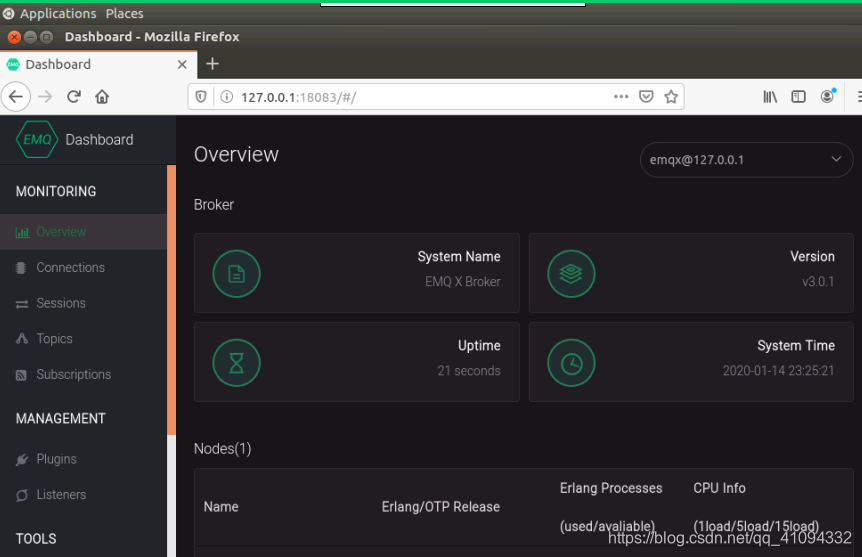
Task: Click the Listeners sidebar icon
Action: pyautogui.click(x=22, y=495)
